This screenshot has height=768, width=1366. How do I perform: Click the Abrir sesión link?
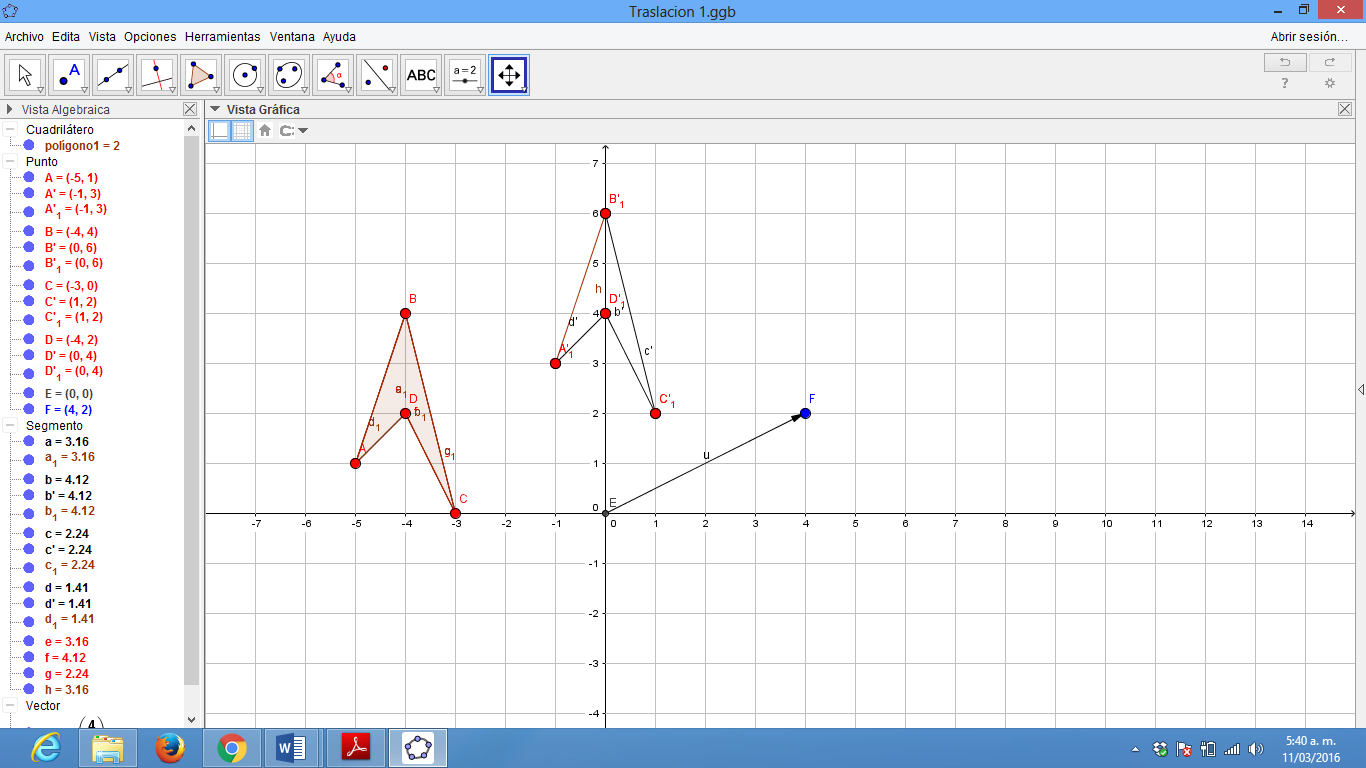coord(1308,37)
